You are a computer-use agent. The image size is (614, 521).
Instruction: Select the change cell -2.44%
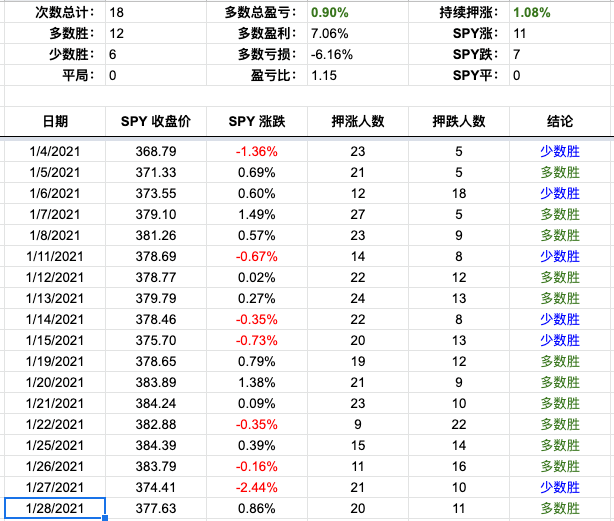coord(257,487)
